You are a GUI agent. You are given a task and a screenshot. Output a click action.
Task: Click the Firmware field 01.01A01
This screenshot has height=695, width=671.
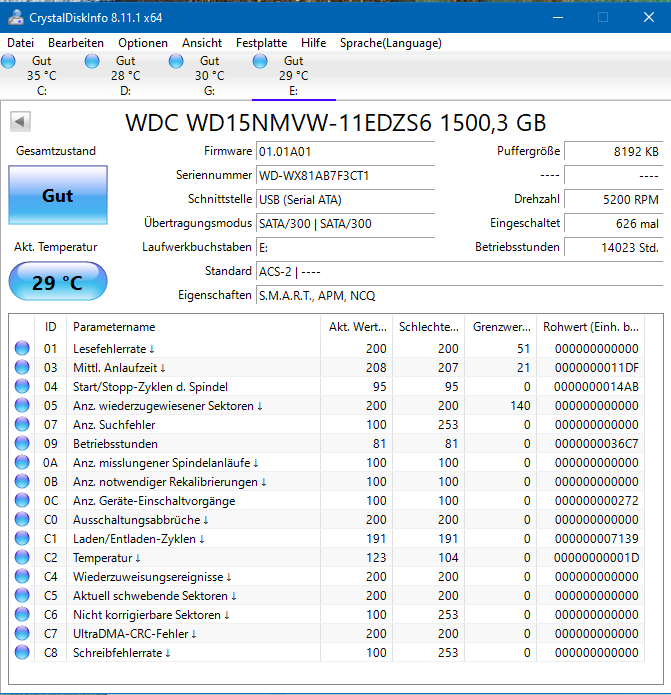coord(346,152)
